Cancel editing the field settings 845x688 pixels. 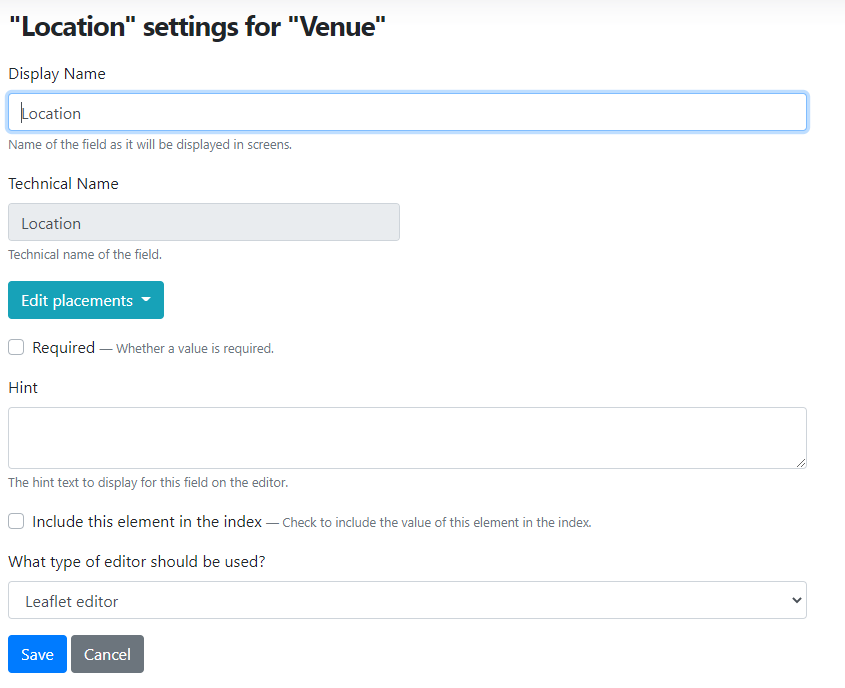coord(107,654)
